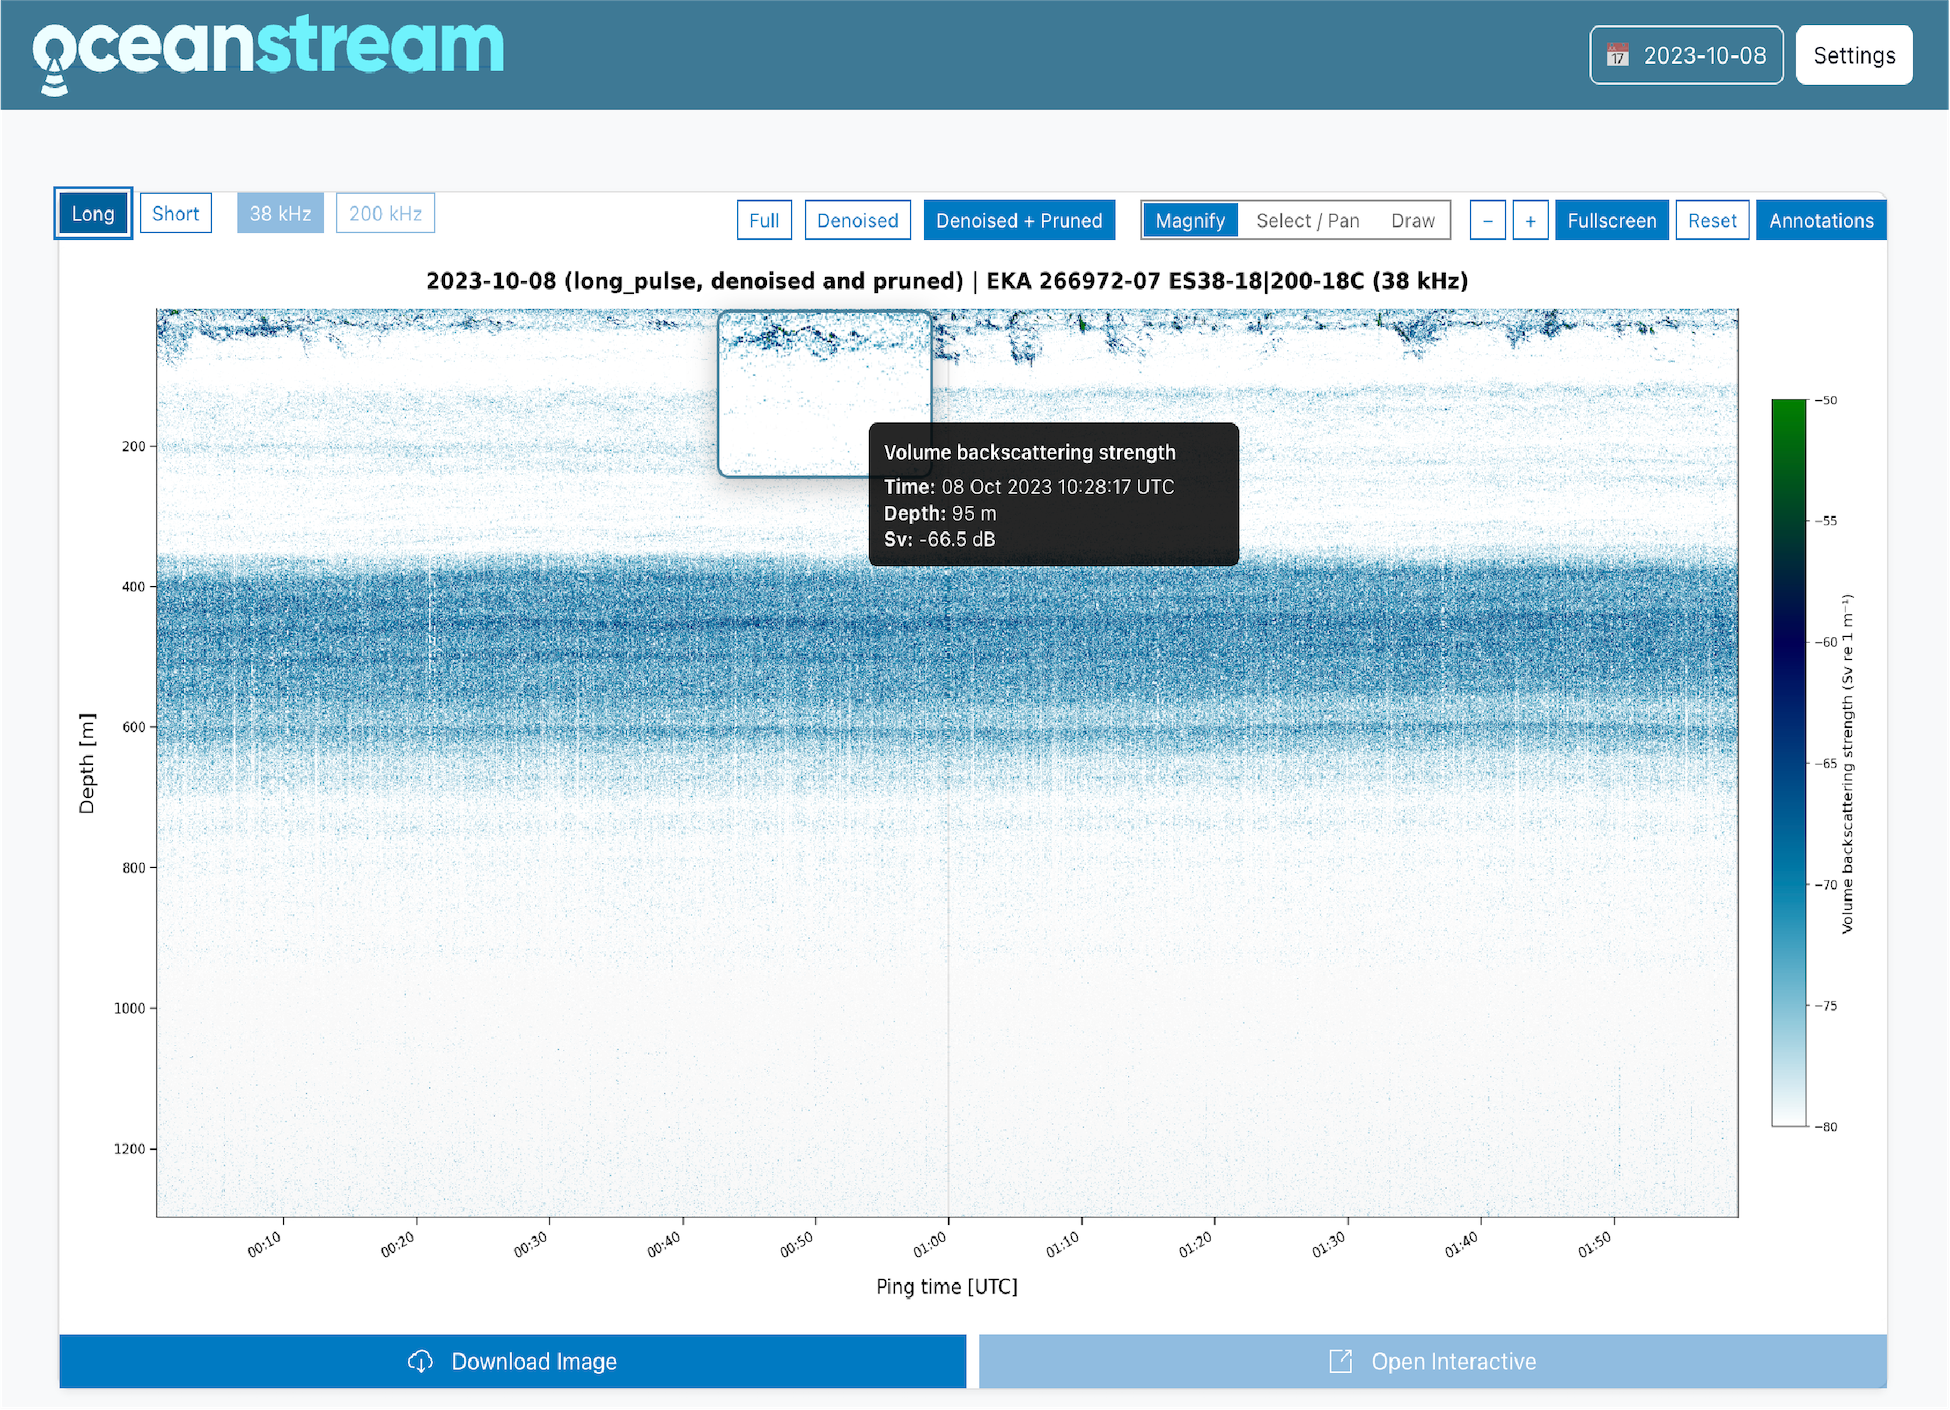Select the Short pulse option
The width and height of the screenshot is (1950, 1410).
[176, 213]
